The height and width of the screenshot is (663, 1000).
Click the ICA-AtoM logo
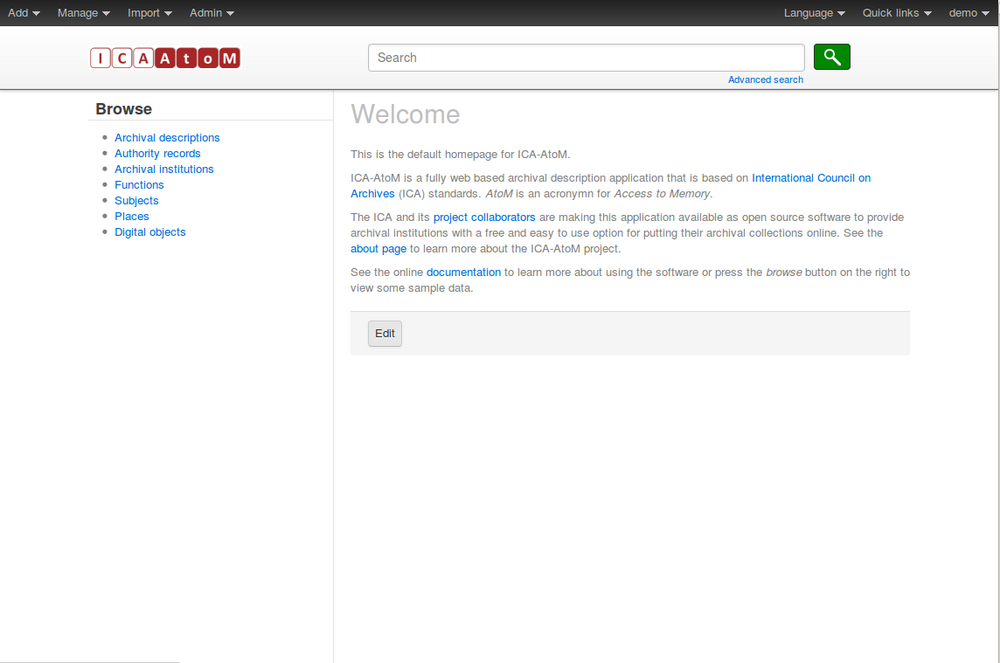[163, 58]
